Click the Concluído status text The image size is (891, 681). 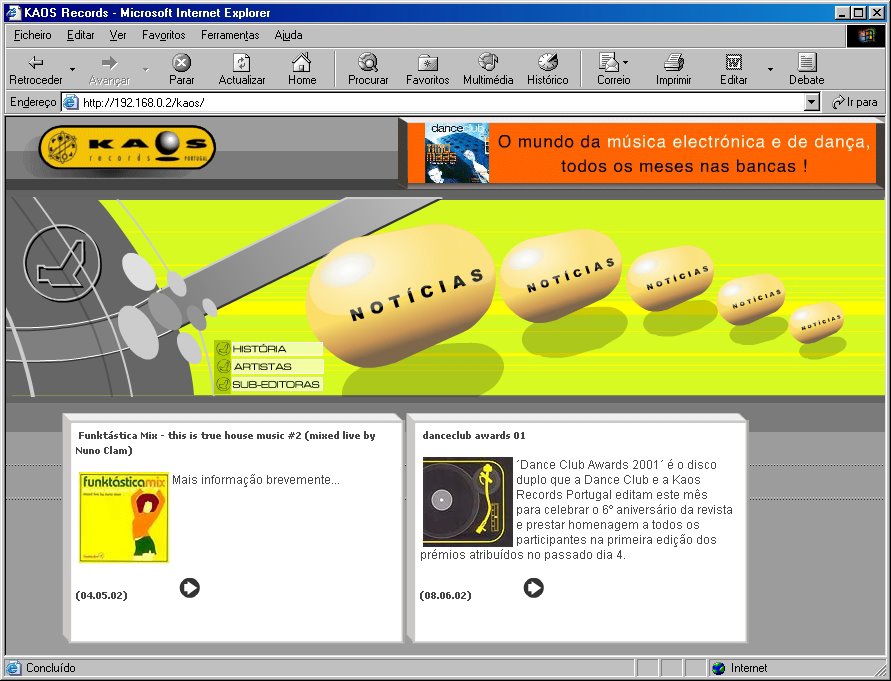point(51,668)
